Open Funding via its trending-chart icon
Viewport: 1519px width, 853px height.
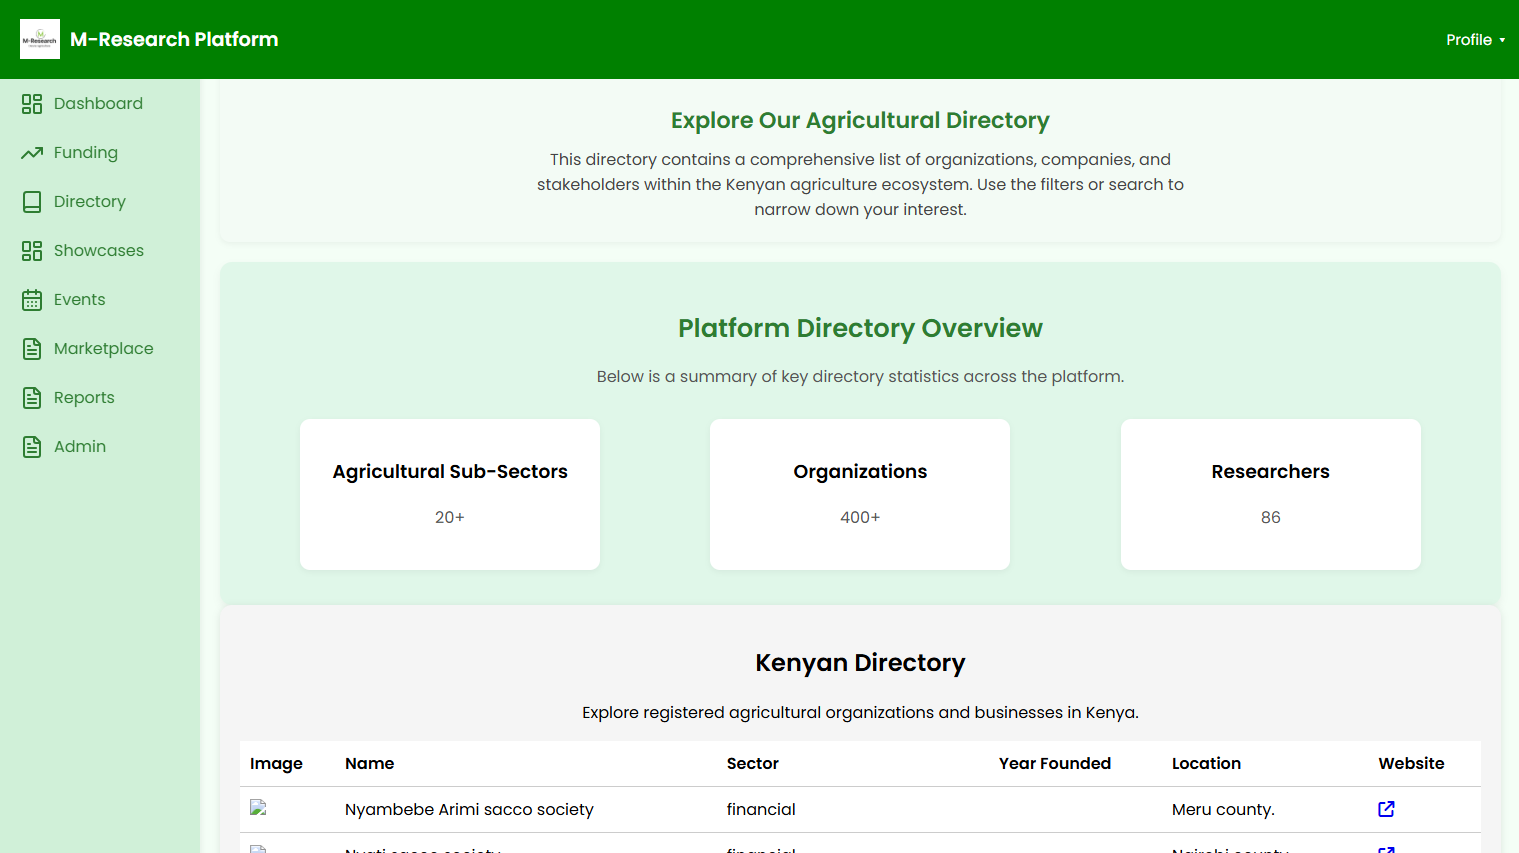[x=30, y=152]
